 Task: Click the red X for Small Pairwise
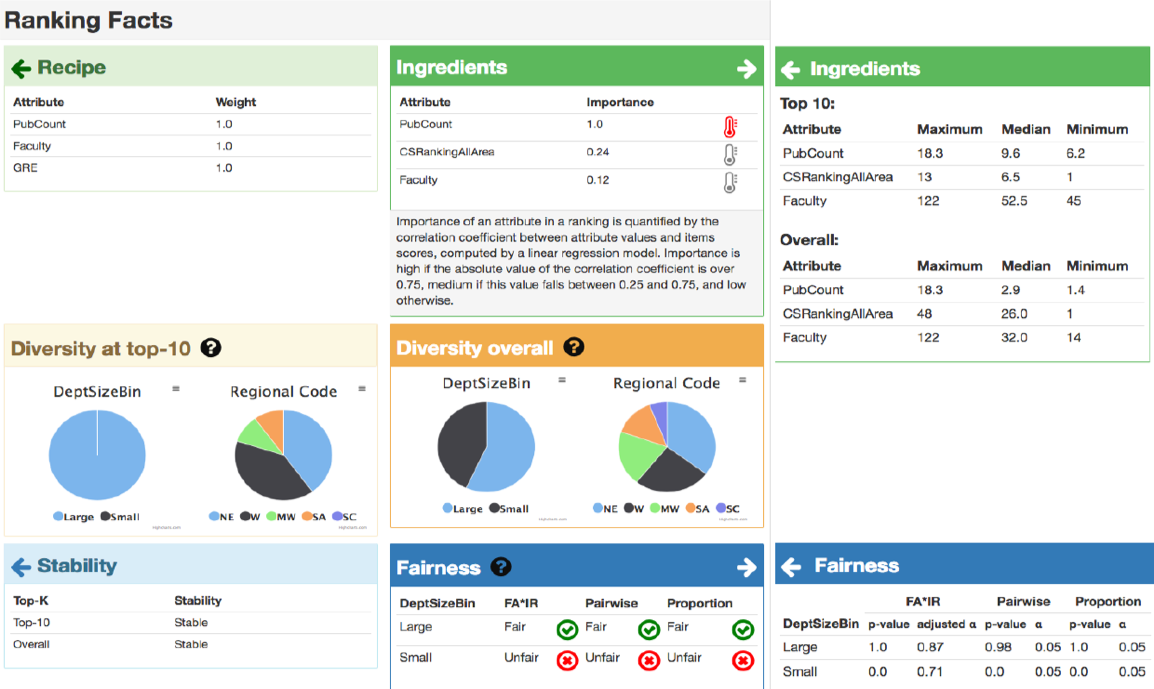pyautogui.click(x=648, y=660)
